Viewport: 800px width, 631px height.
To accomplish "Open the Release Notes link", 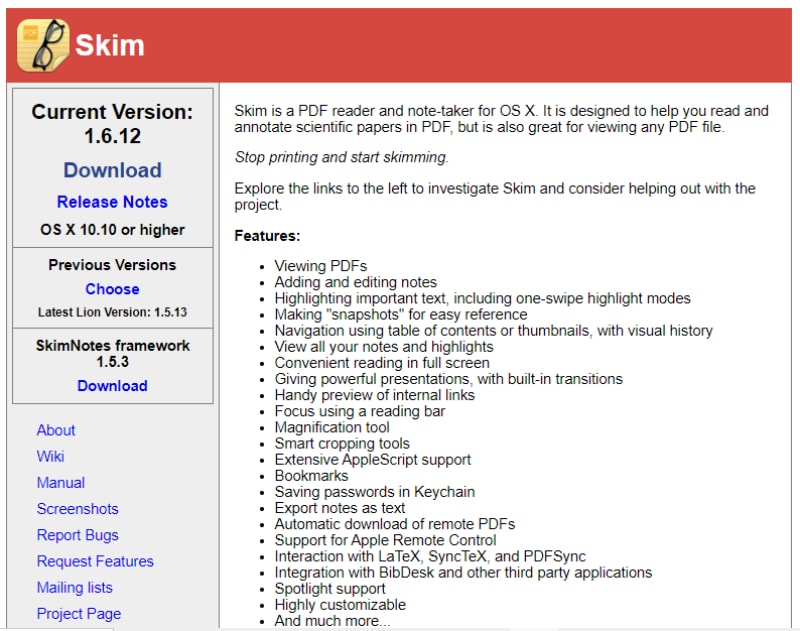I will point(112,202).
